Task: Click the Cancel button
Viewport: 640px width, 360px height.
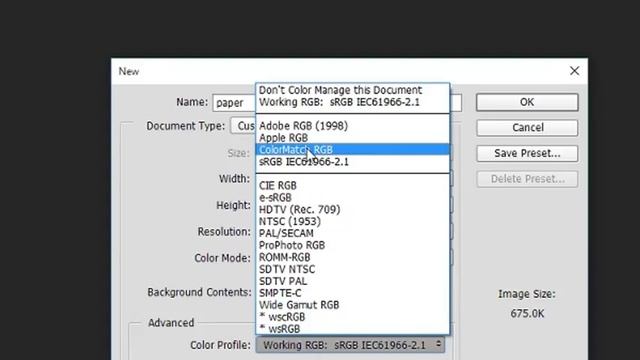Action: pyautogui.click(x=527, y=128)
